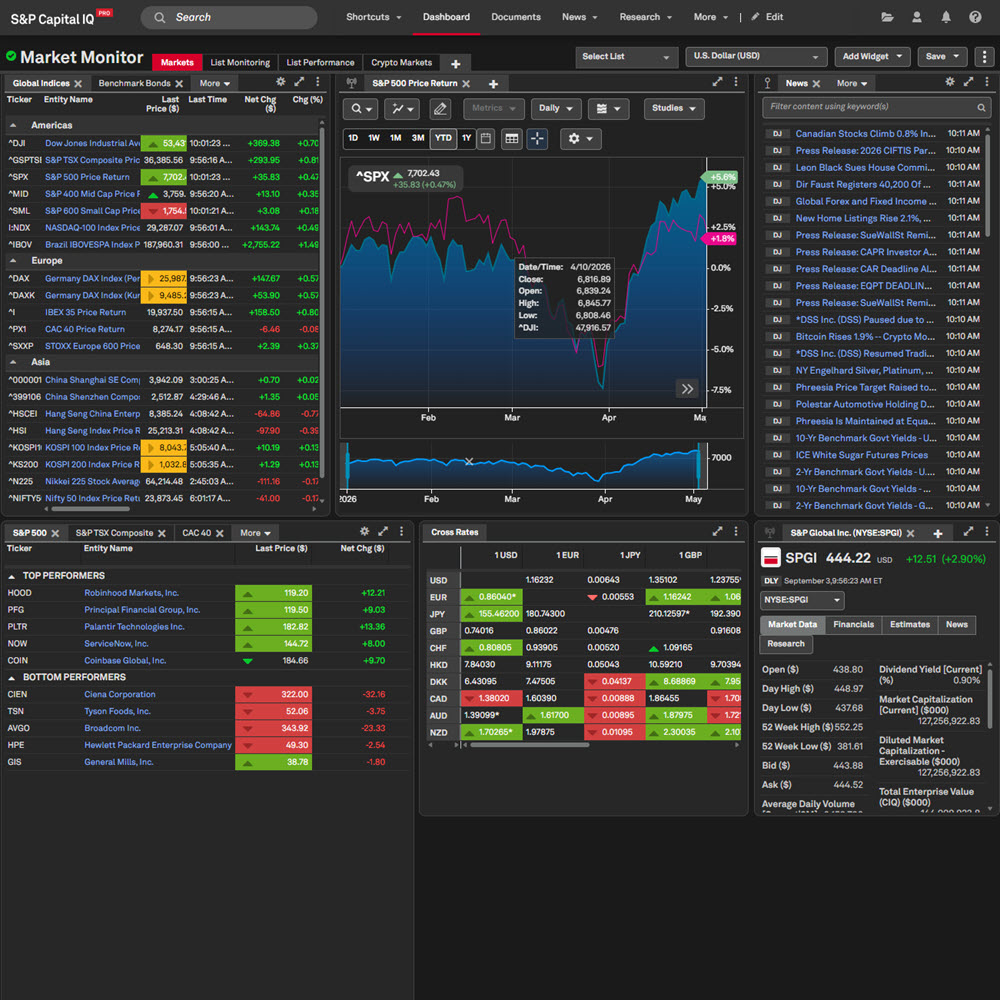The image size is (1000, 1000).
Task: Expand Global Indices widget to full size
Action: (x=299, y=82)
